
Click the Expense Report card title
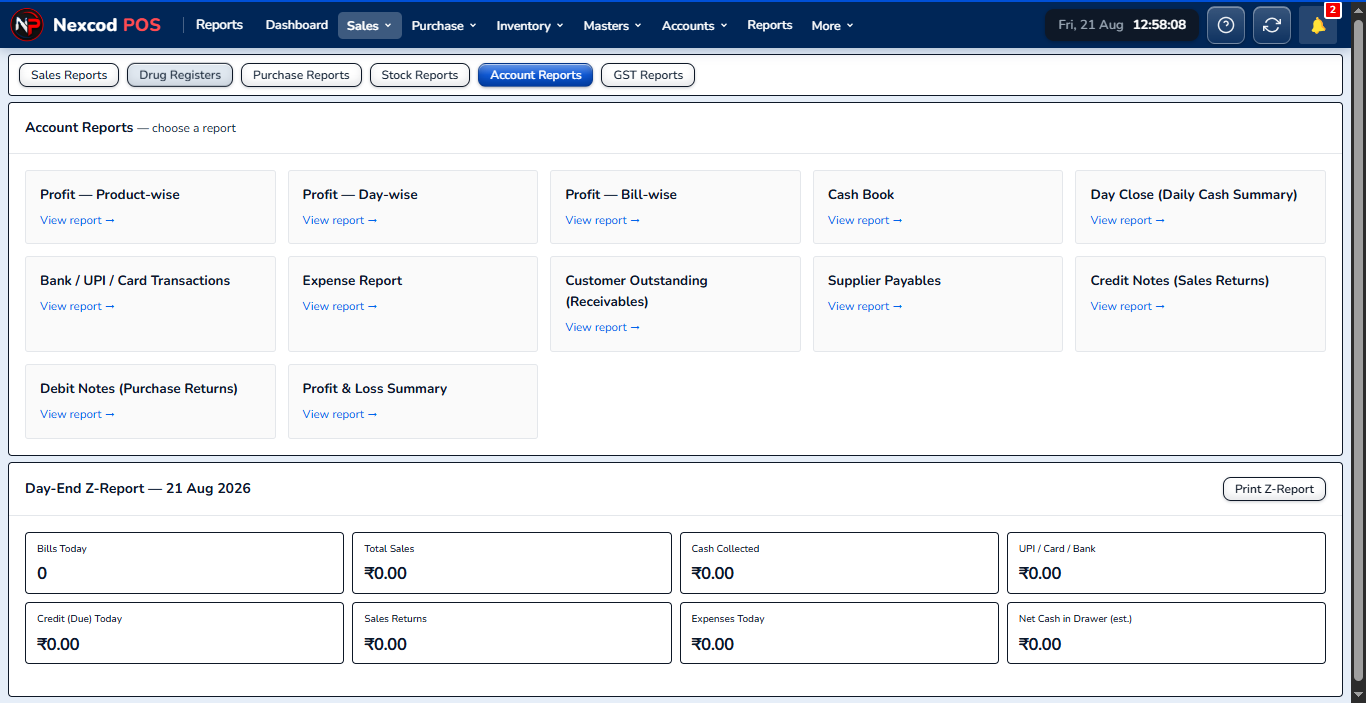click(352, 280)
